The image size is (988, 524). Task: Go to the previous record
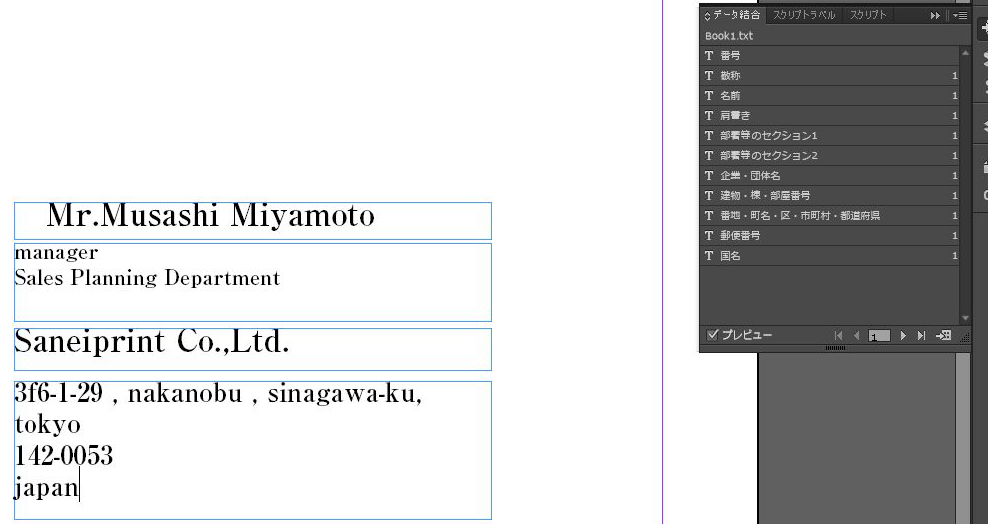point(856,336)
